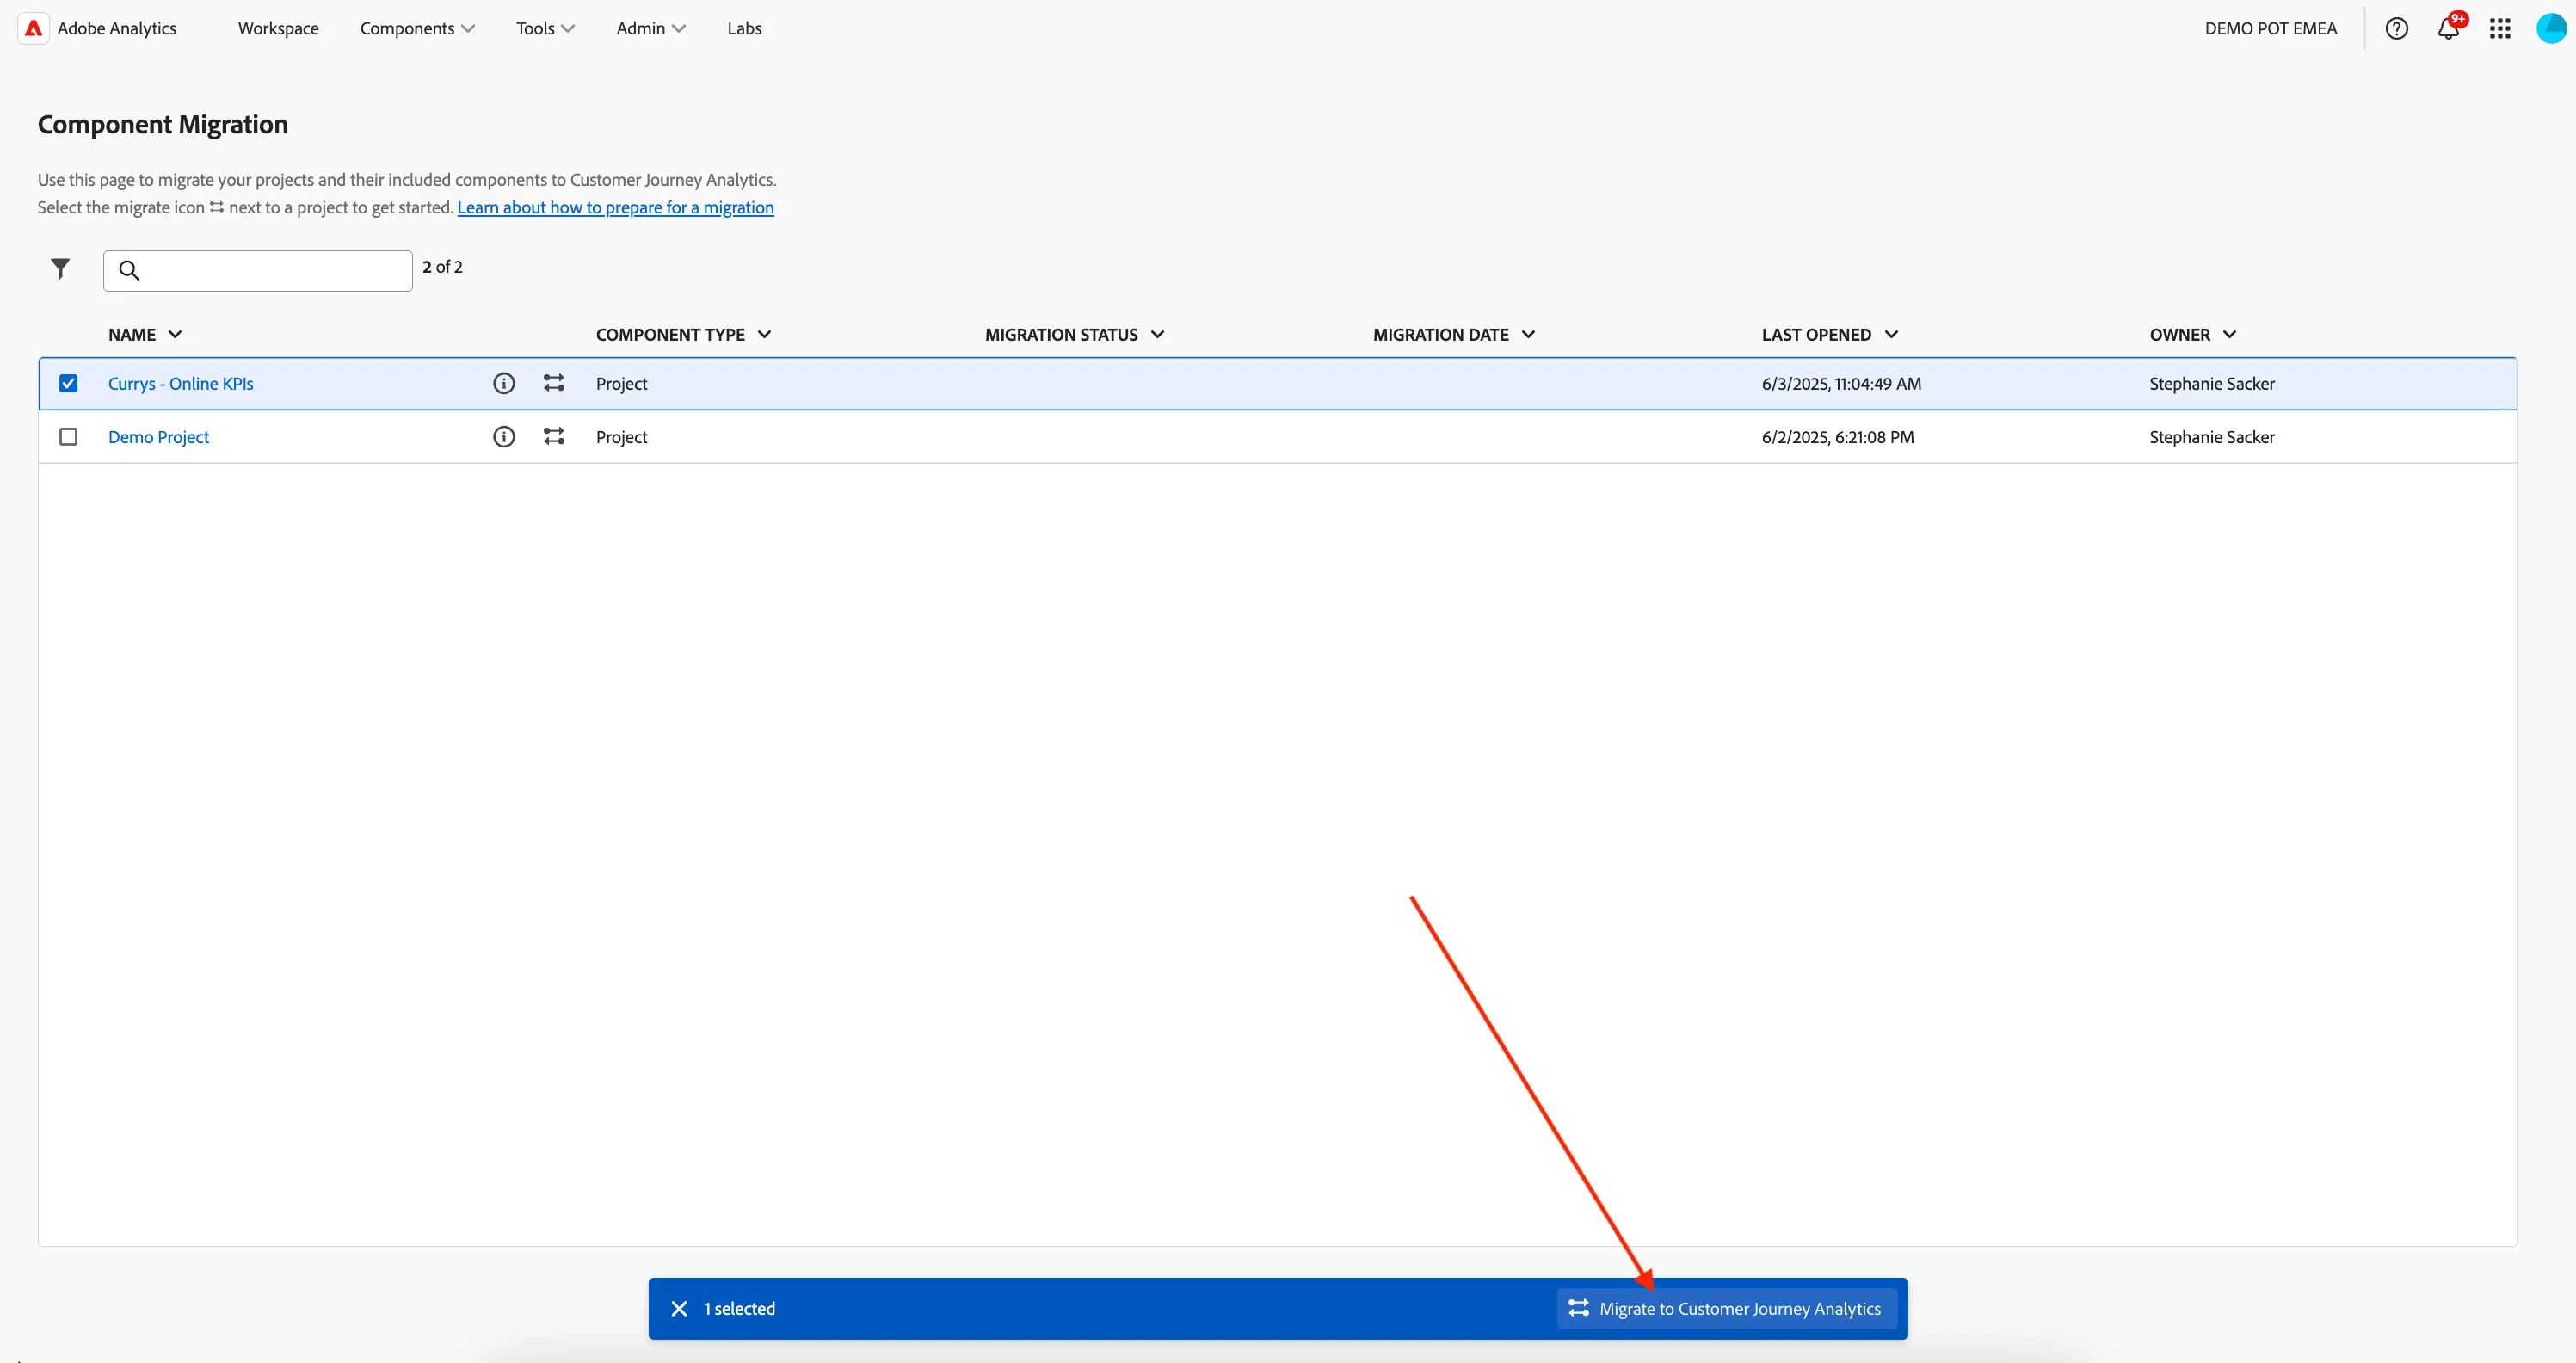Click migrate icon for Currys - Online KPIs
This screenshot has height=1363, width=2576.
pos(554,383)
